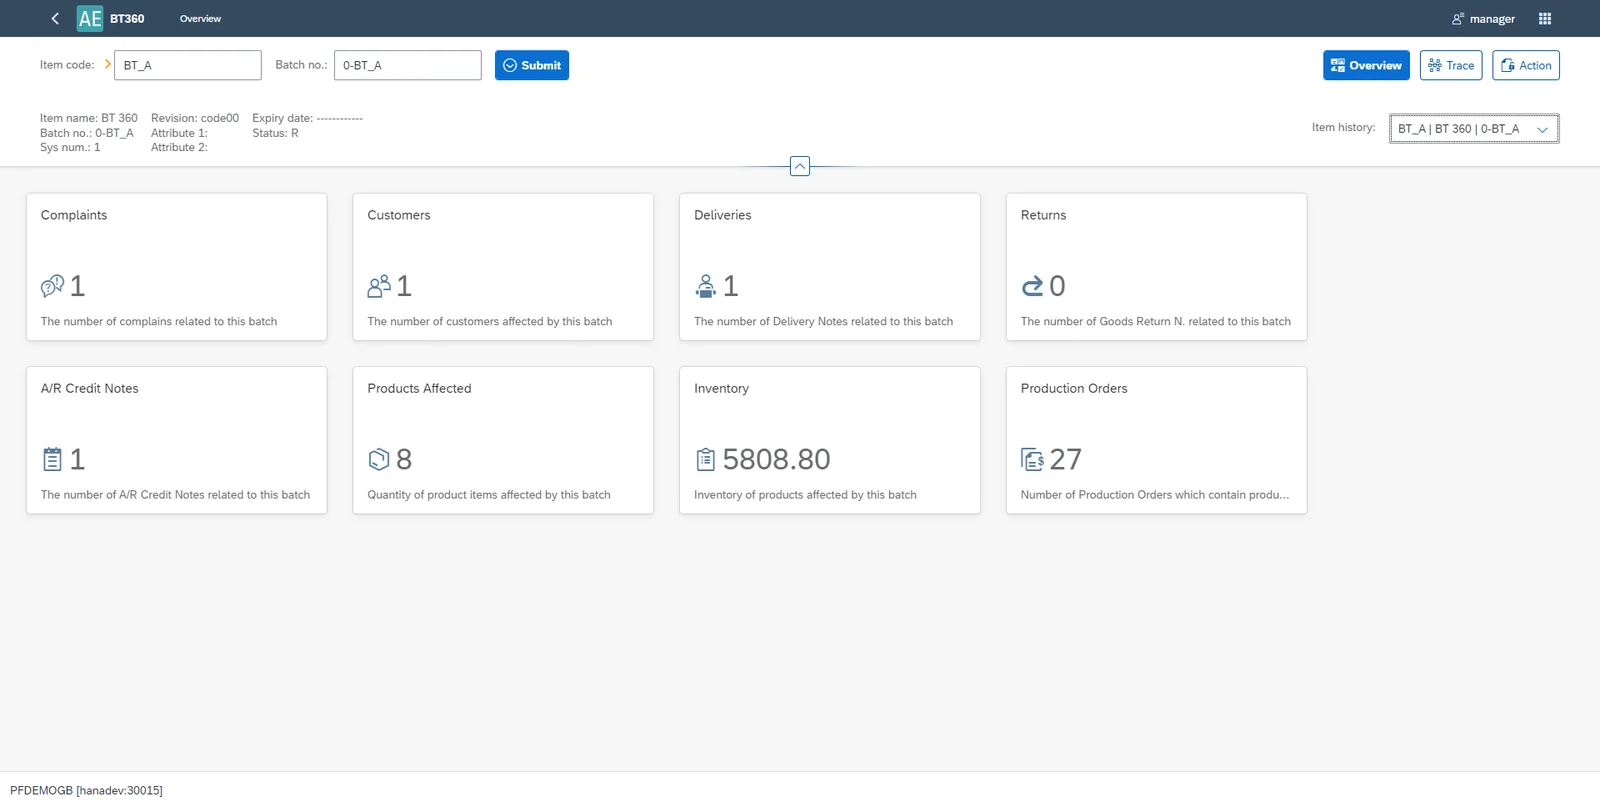Focus the Batch no. input field
Viewport: 1600px width, 808px height.
coord(408,65)
